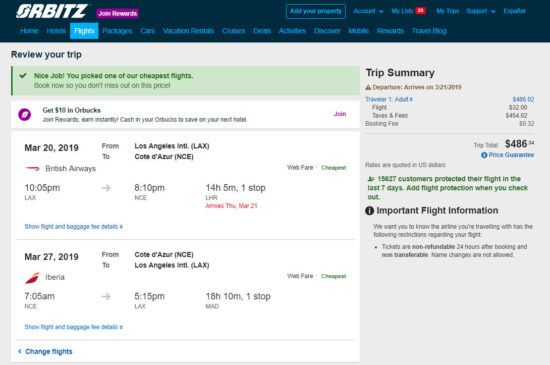Click the Price Guarantee info icon
Image resolution: width=550 pixels, height=365 pixels.
tap(484, 155)
